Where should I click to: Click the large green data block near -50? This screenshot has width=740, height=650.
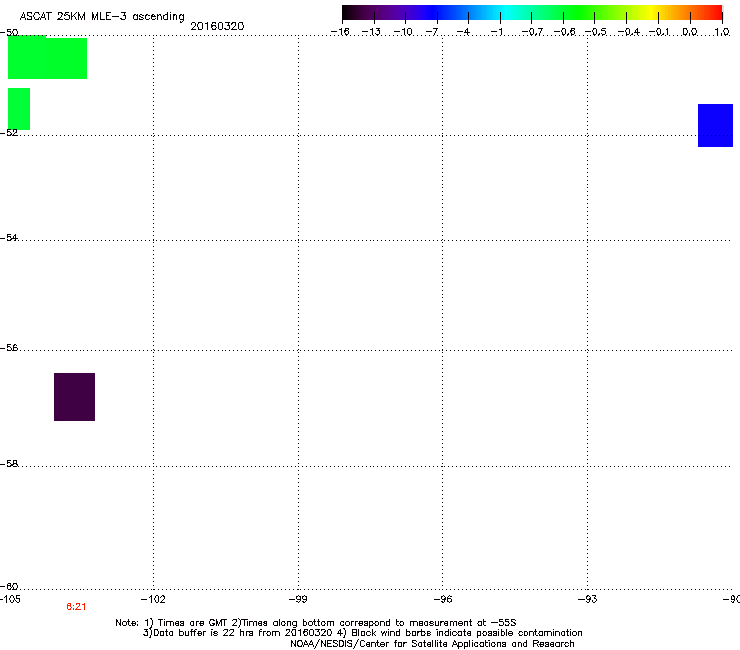pos(47,57)
